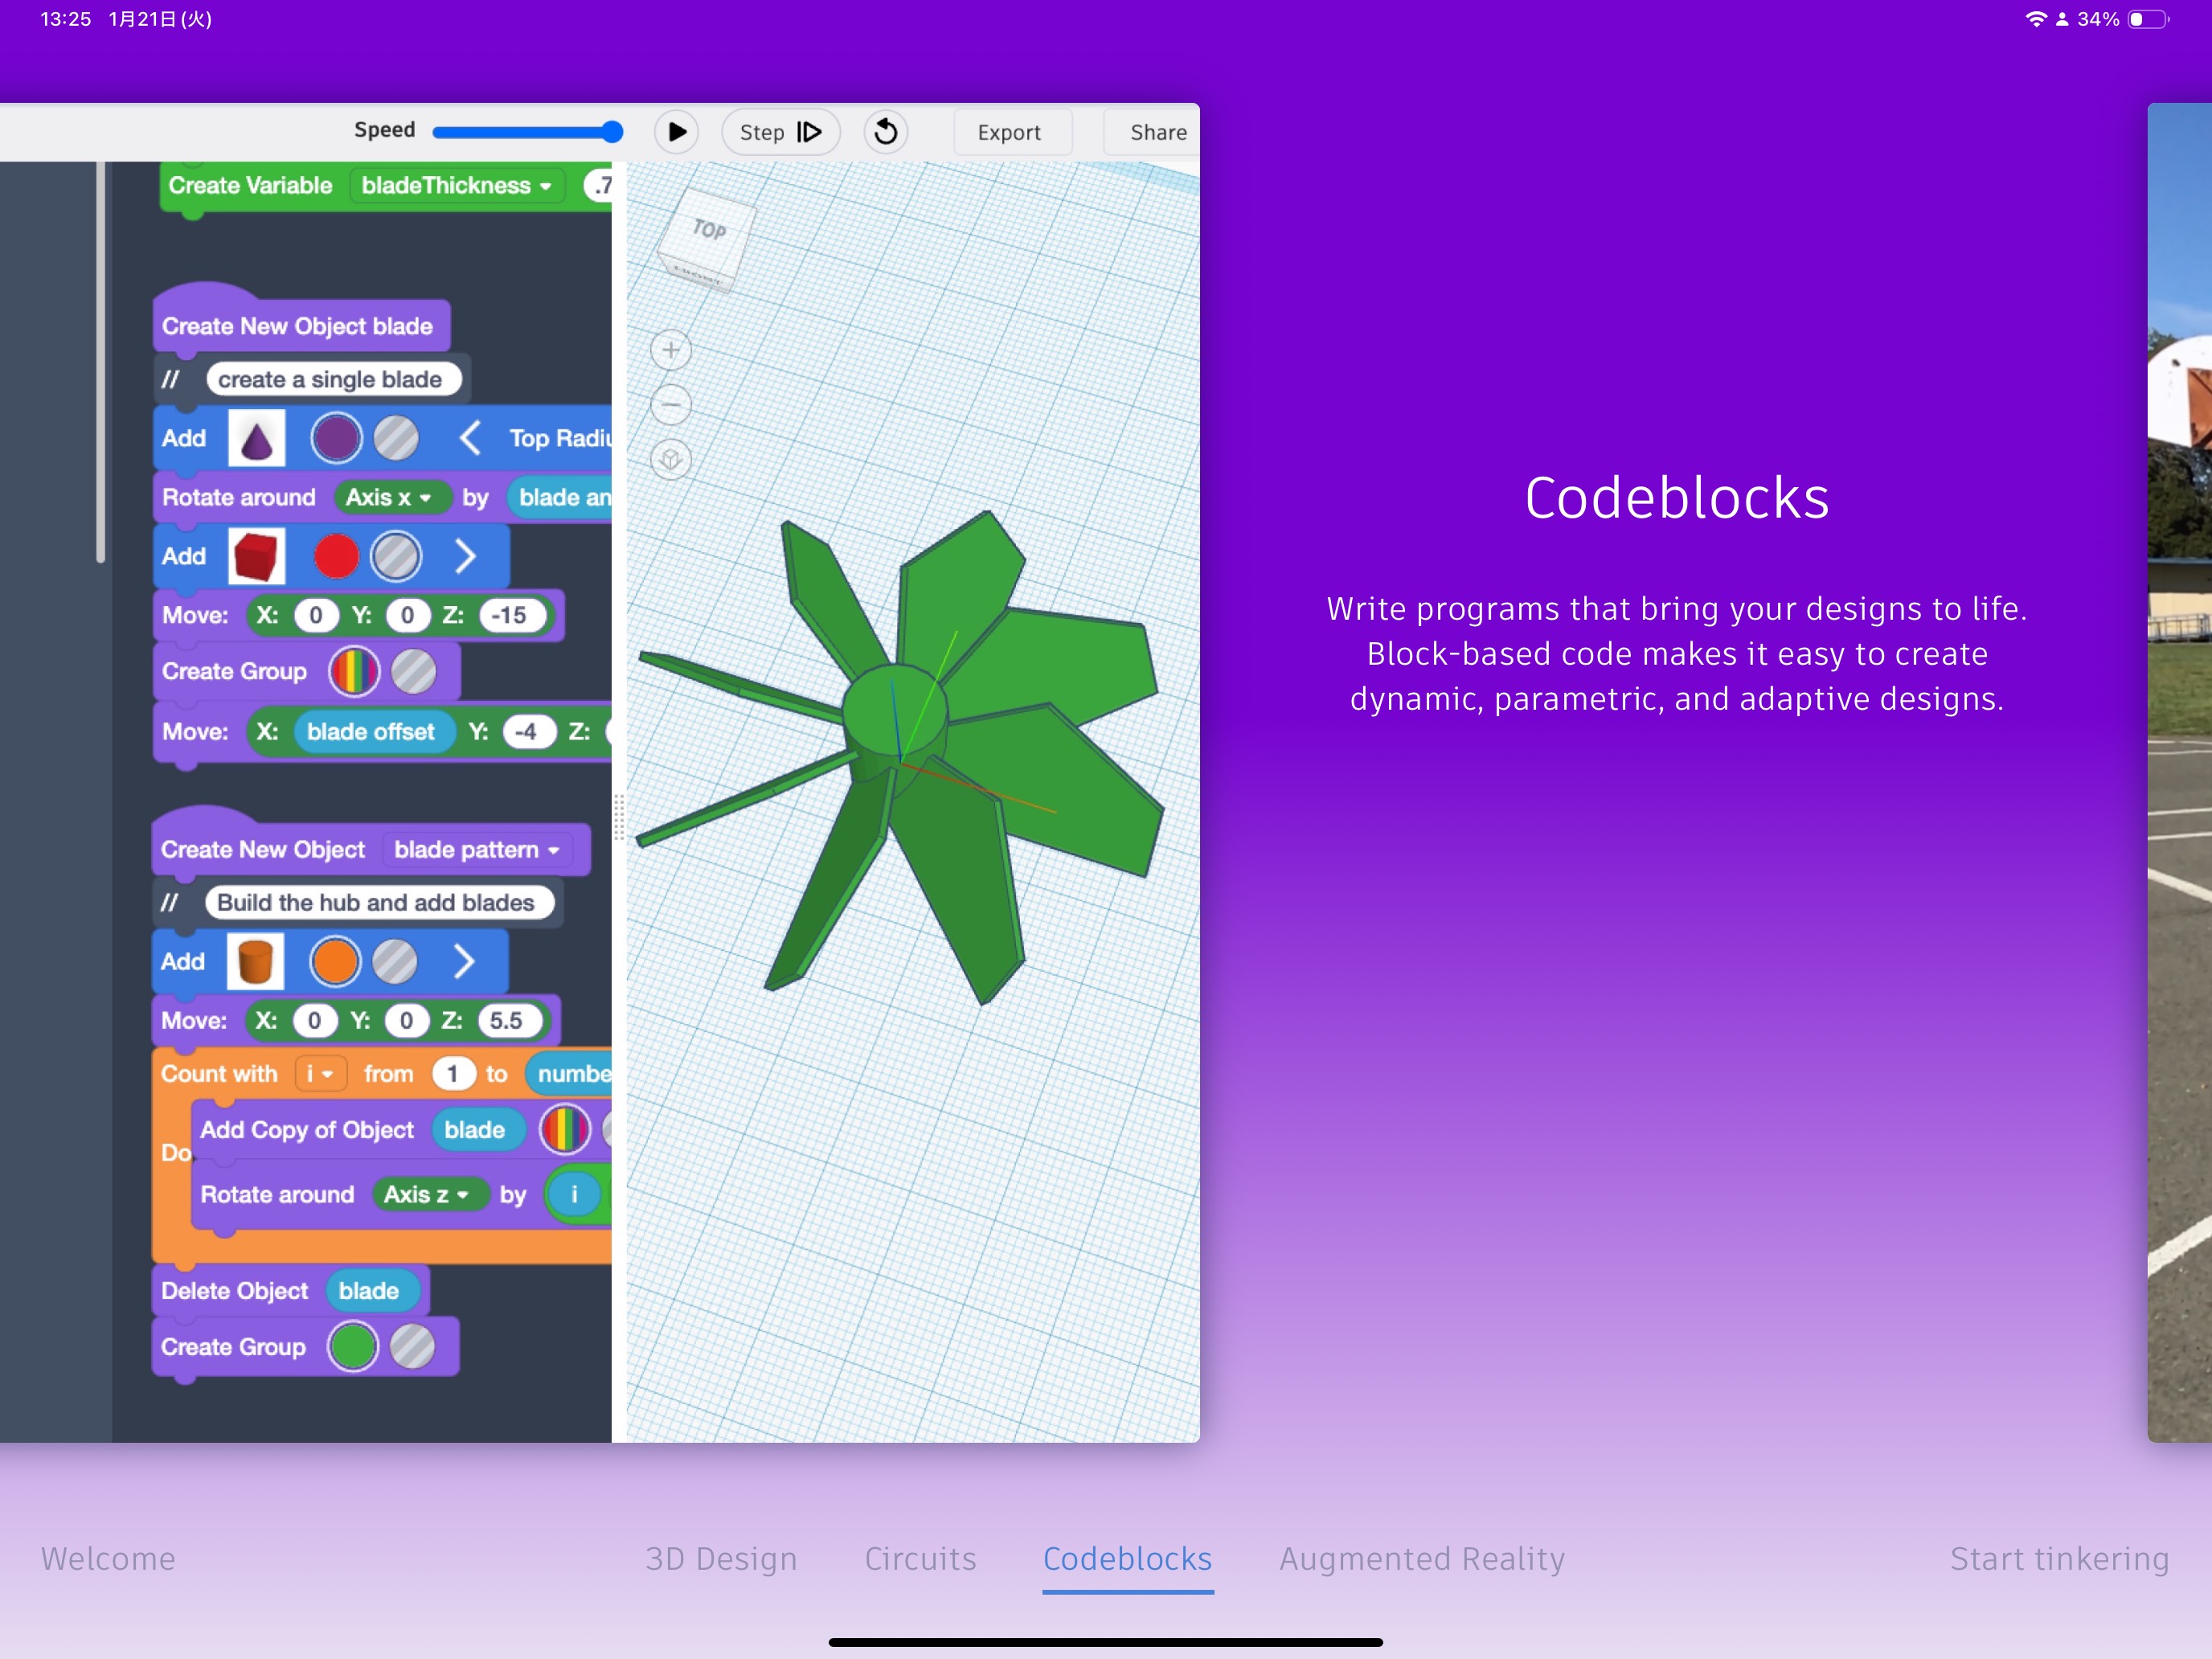Open the loop variable i dropdown
This screenshot has height=1659, width=2212.
[321, 1073]
